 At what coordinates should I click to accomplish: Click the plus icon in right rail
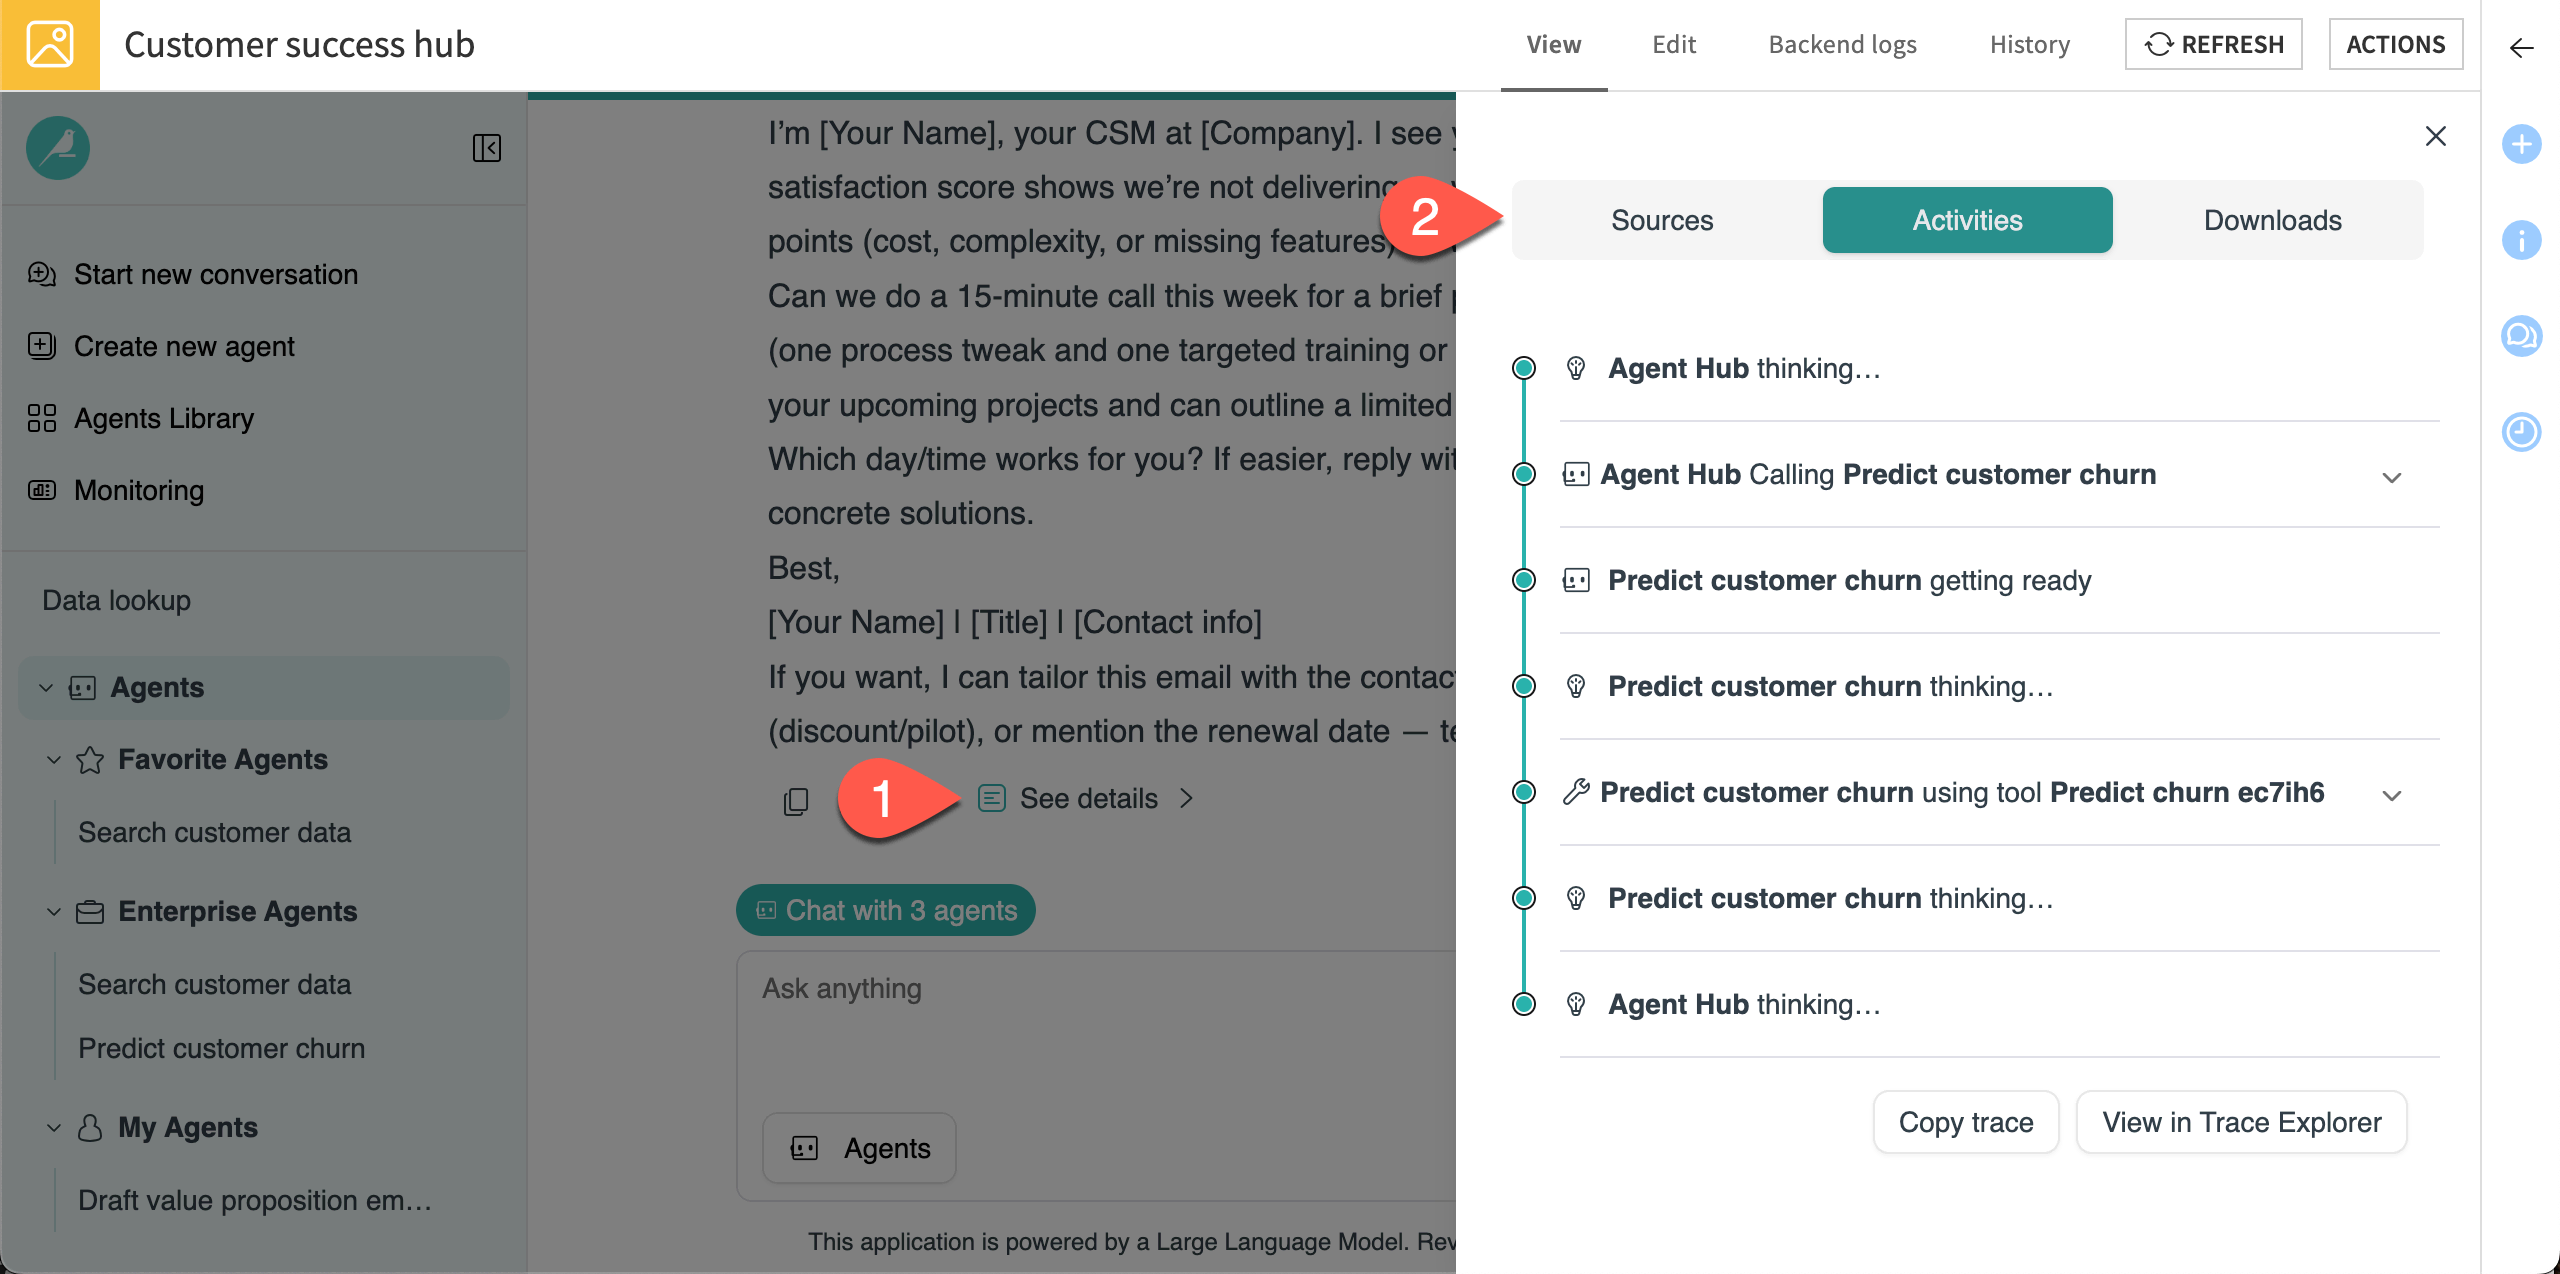[2521, 145]
